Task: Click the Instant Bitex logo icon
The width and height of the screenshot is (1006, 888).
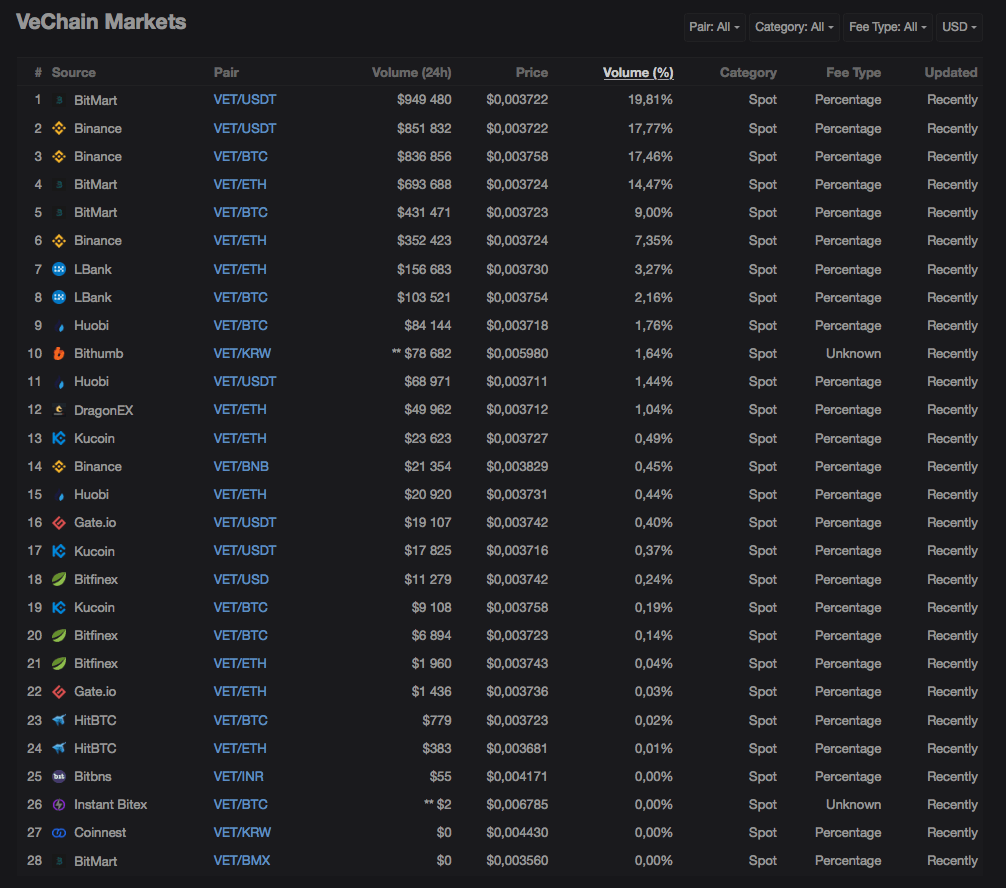Action: (59, 805)
